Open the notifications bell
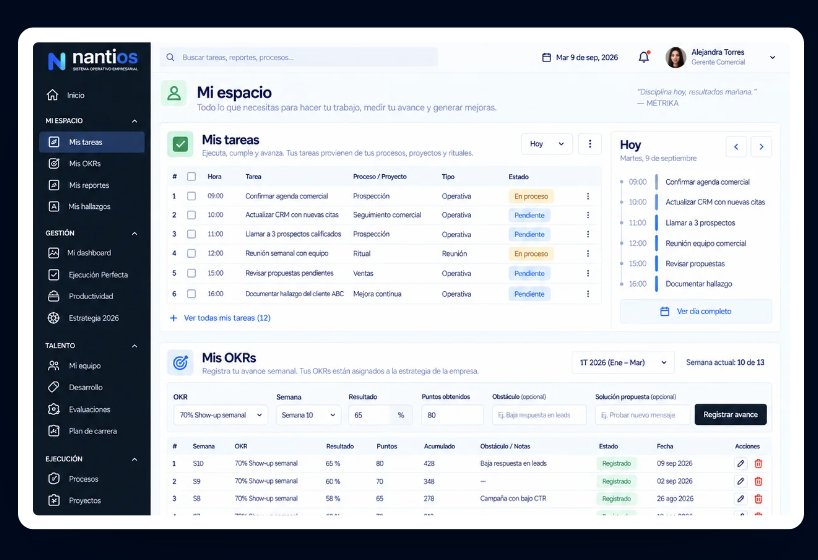The width and height of the screenshot is (818, 560). 644,57
